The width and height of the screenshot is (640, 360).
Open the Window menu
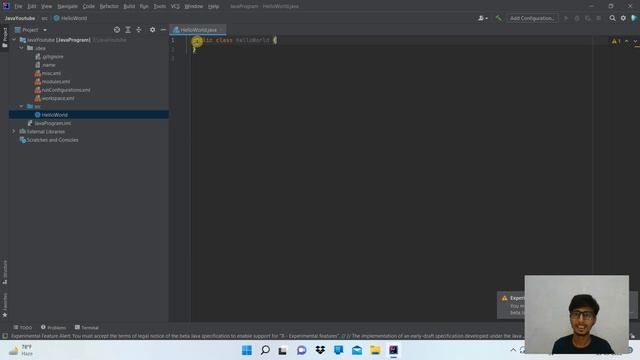[193, 6]
